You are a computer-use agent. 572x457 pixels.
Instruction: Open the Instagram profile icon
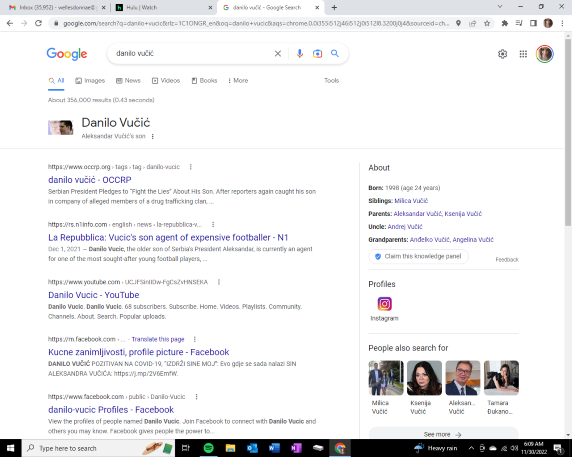(x=384, y=304)
